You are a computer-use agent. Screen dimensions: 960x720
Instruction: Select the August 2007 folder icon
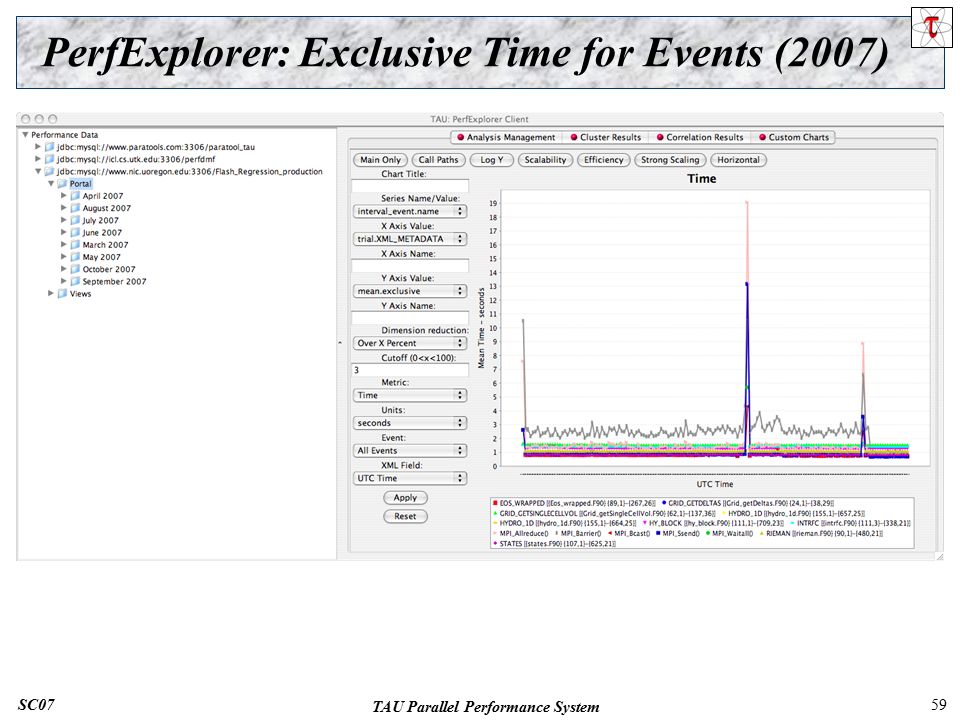75,208
